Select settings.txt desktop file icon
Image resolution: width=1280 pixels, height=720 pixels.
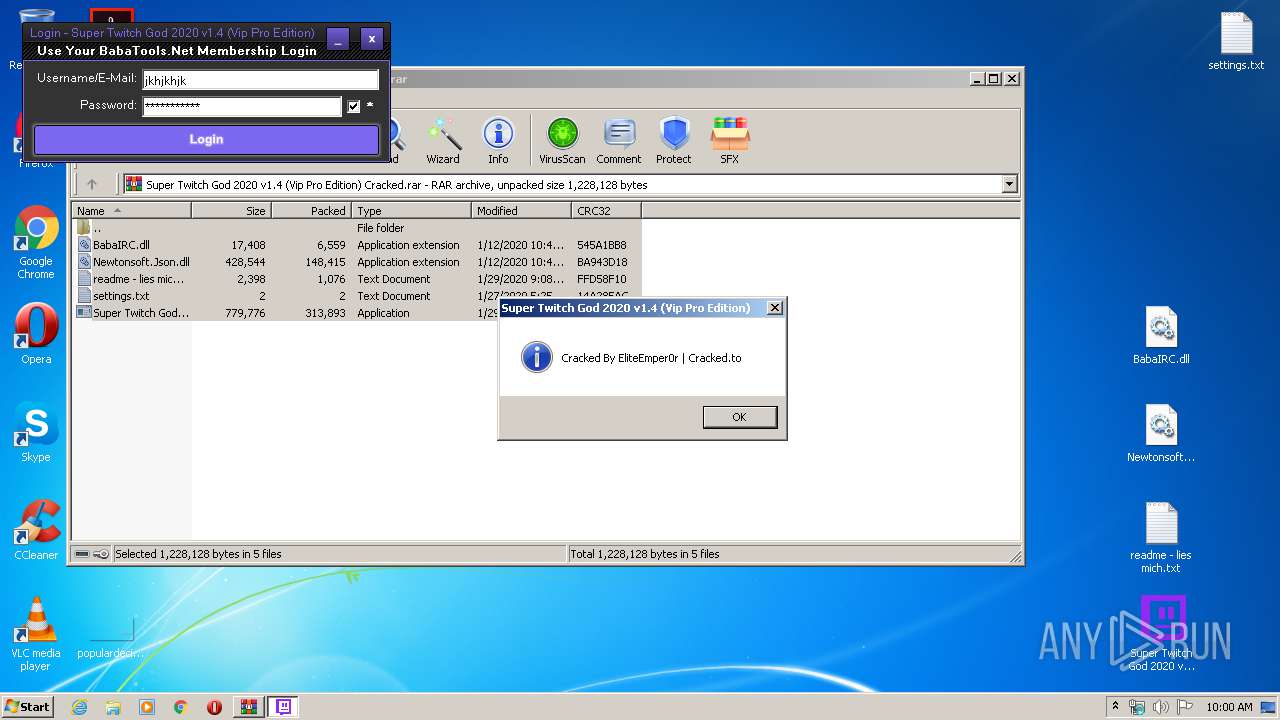pos(1236,41)
